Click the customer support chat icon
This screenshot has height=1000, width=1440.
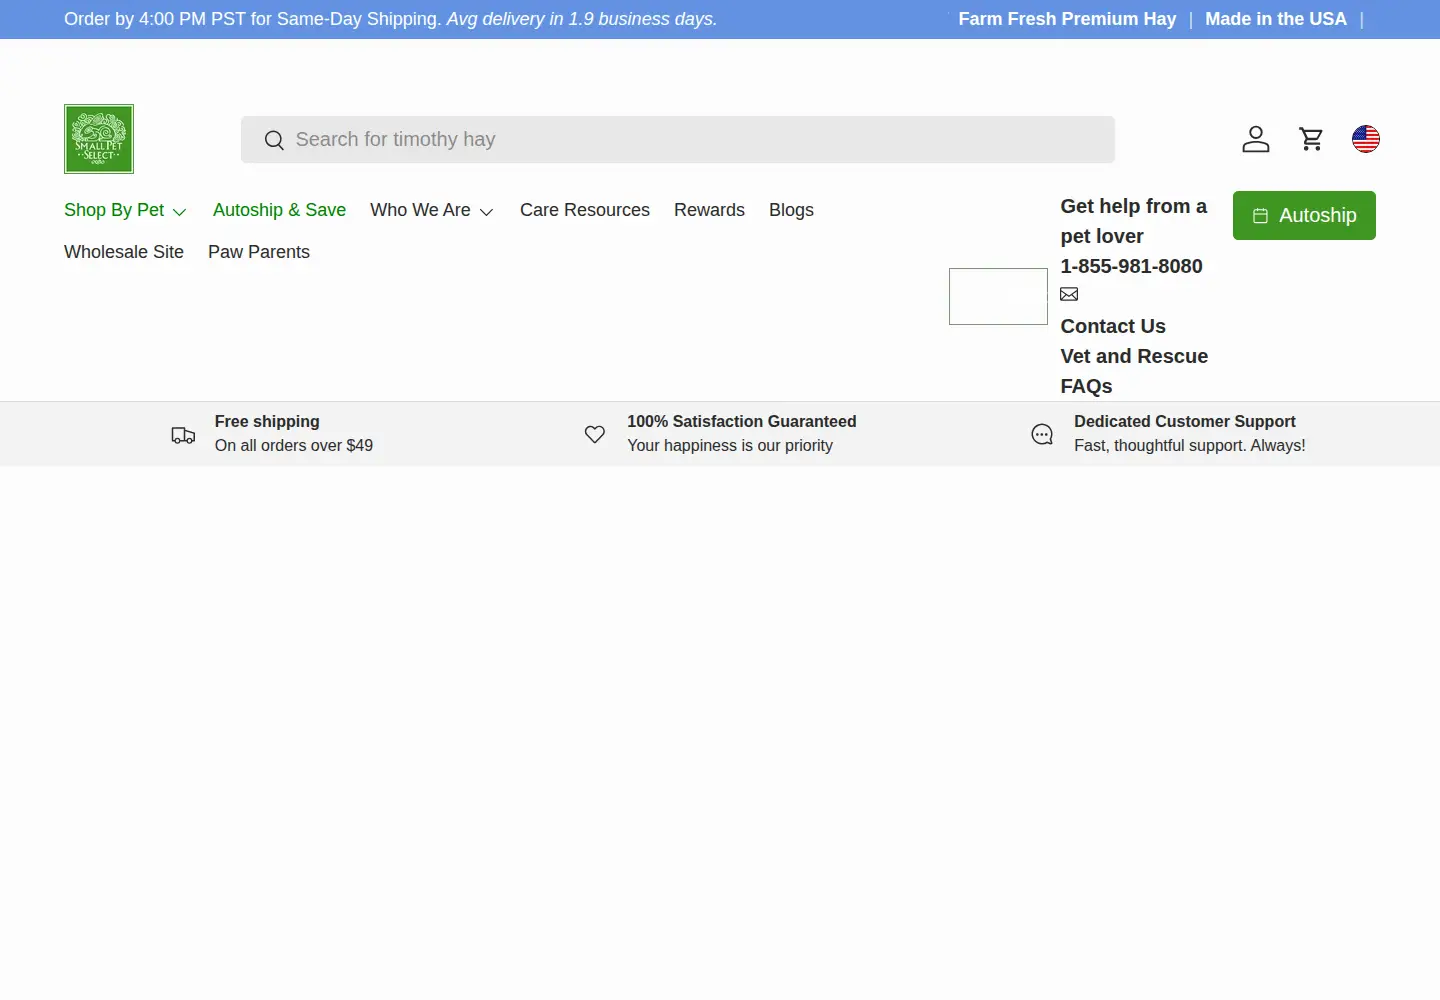coord(1042,434)
